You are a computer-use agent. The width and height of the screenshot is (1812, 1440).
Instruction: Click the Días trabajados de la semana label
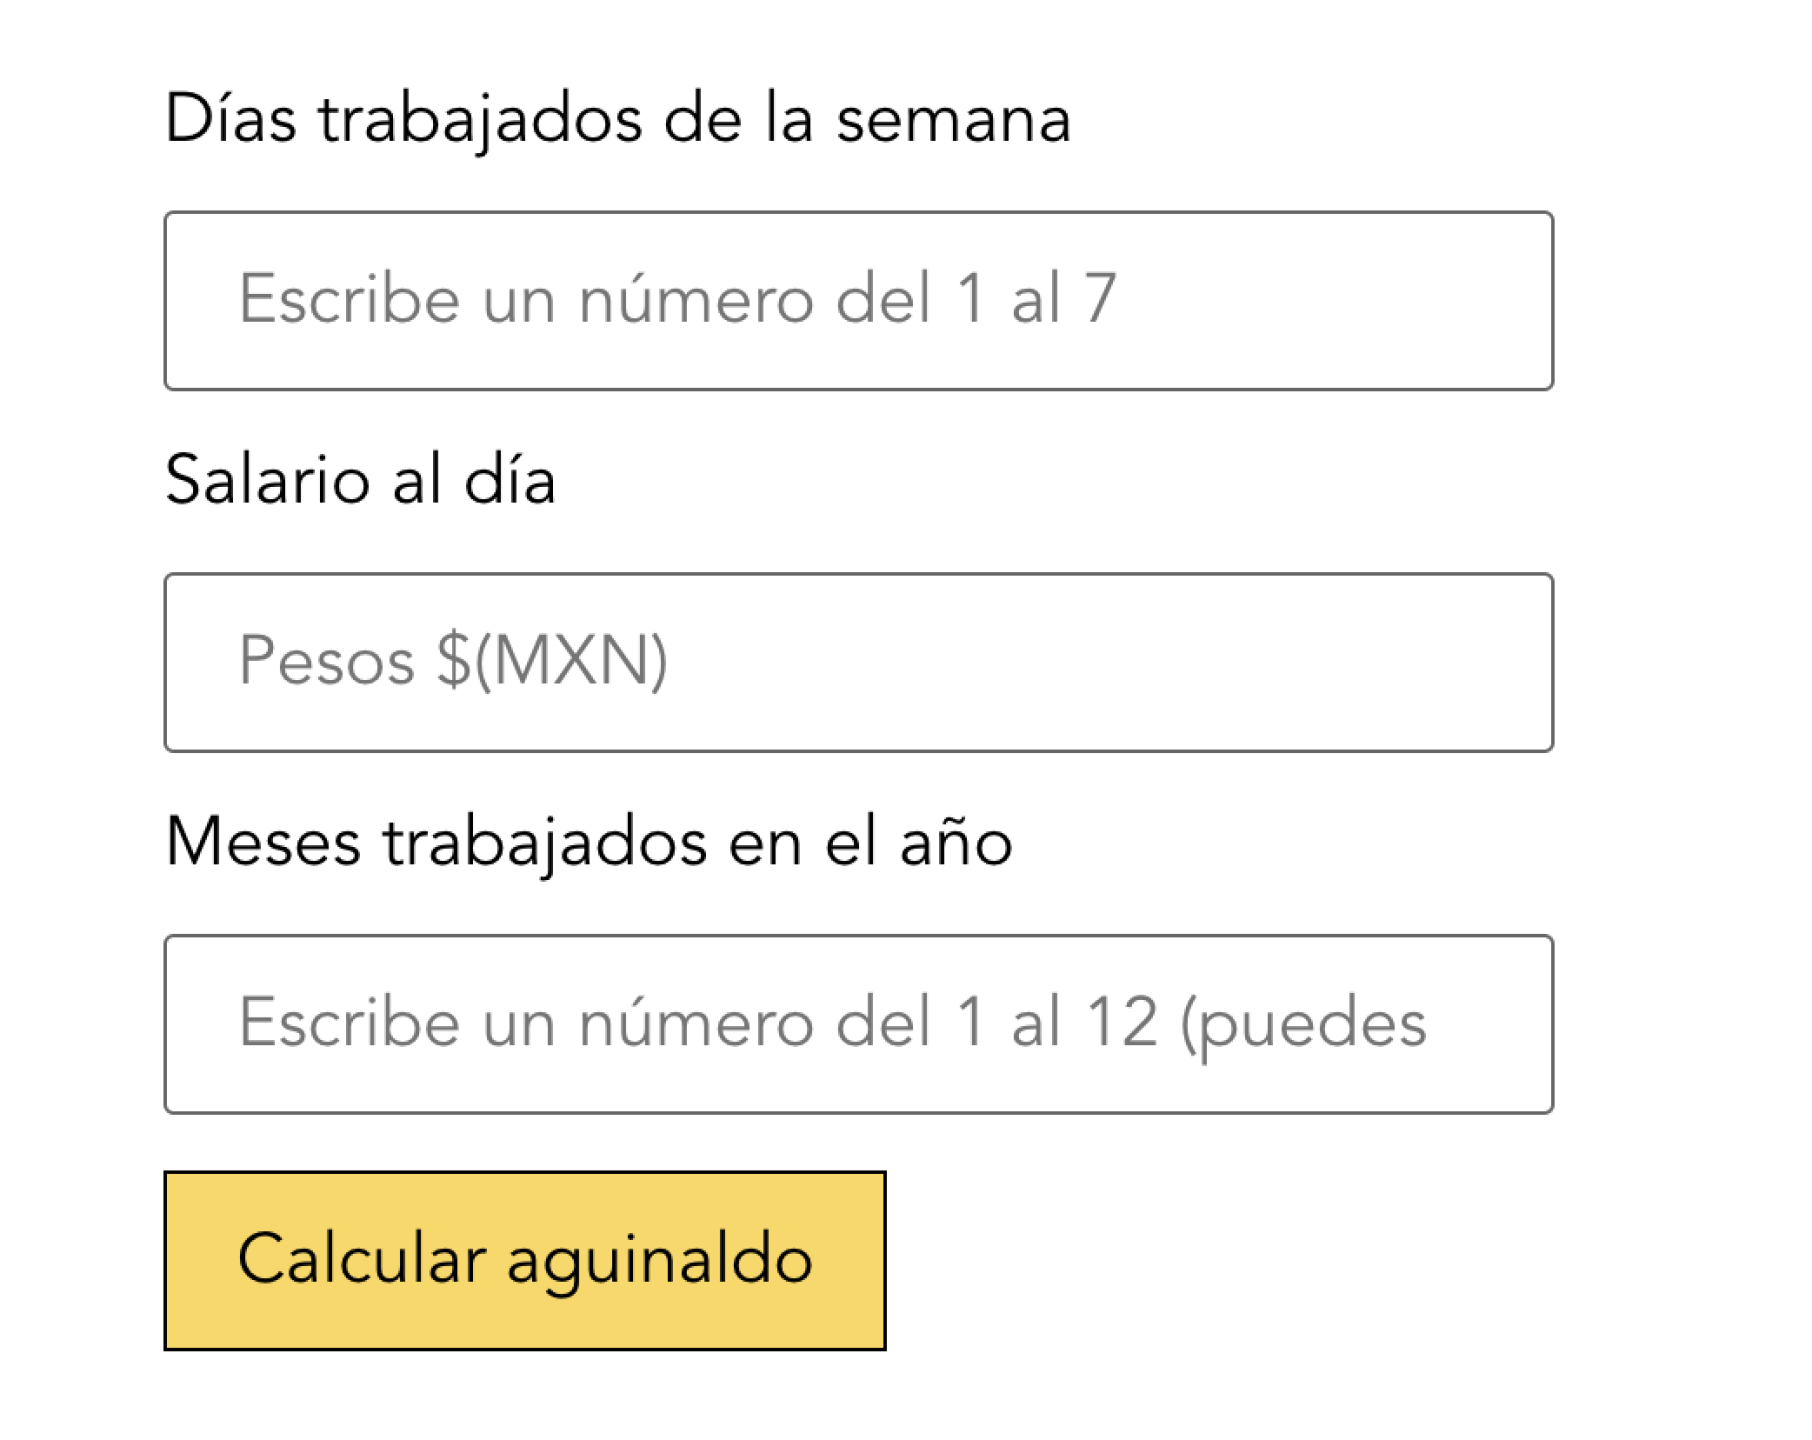618,118
